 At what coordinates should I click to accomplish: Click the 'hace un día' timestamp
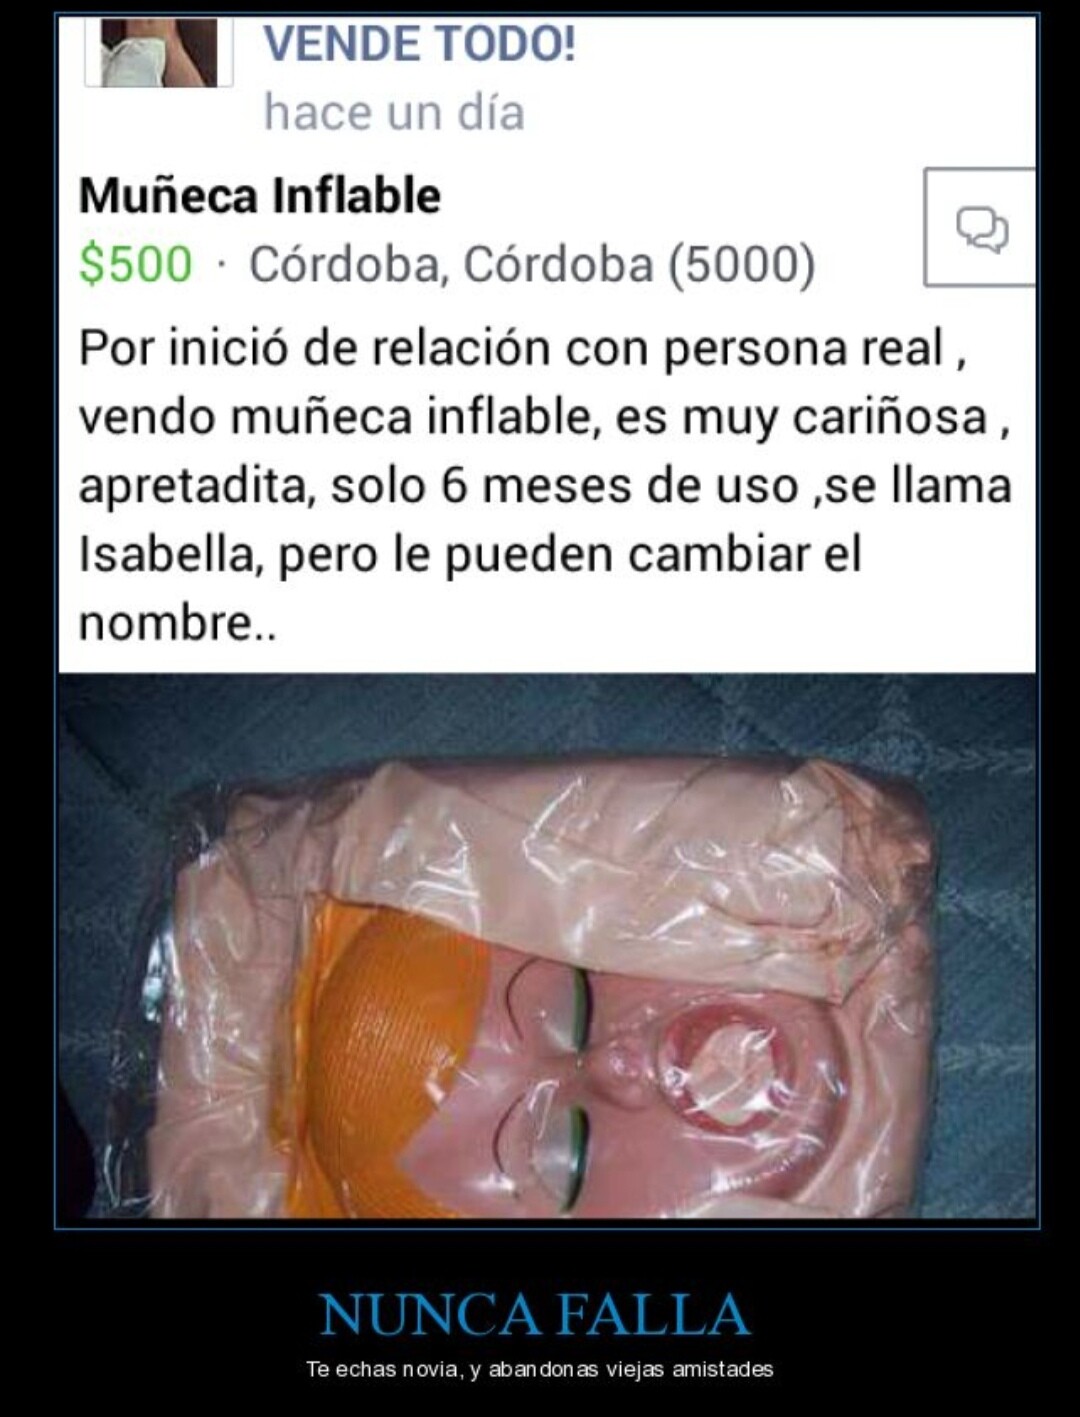point(394,111)
